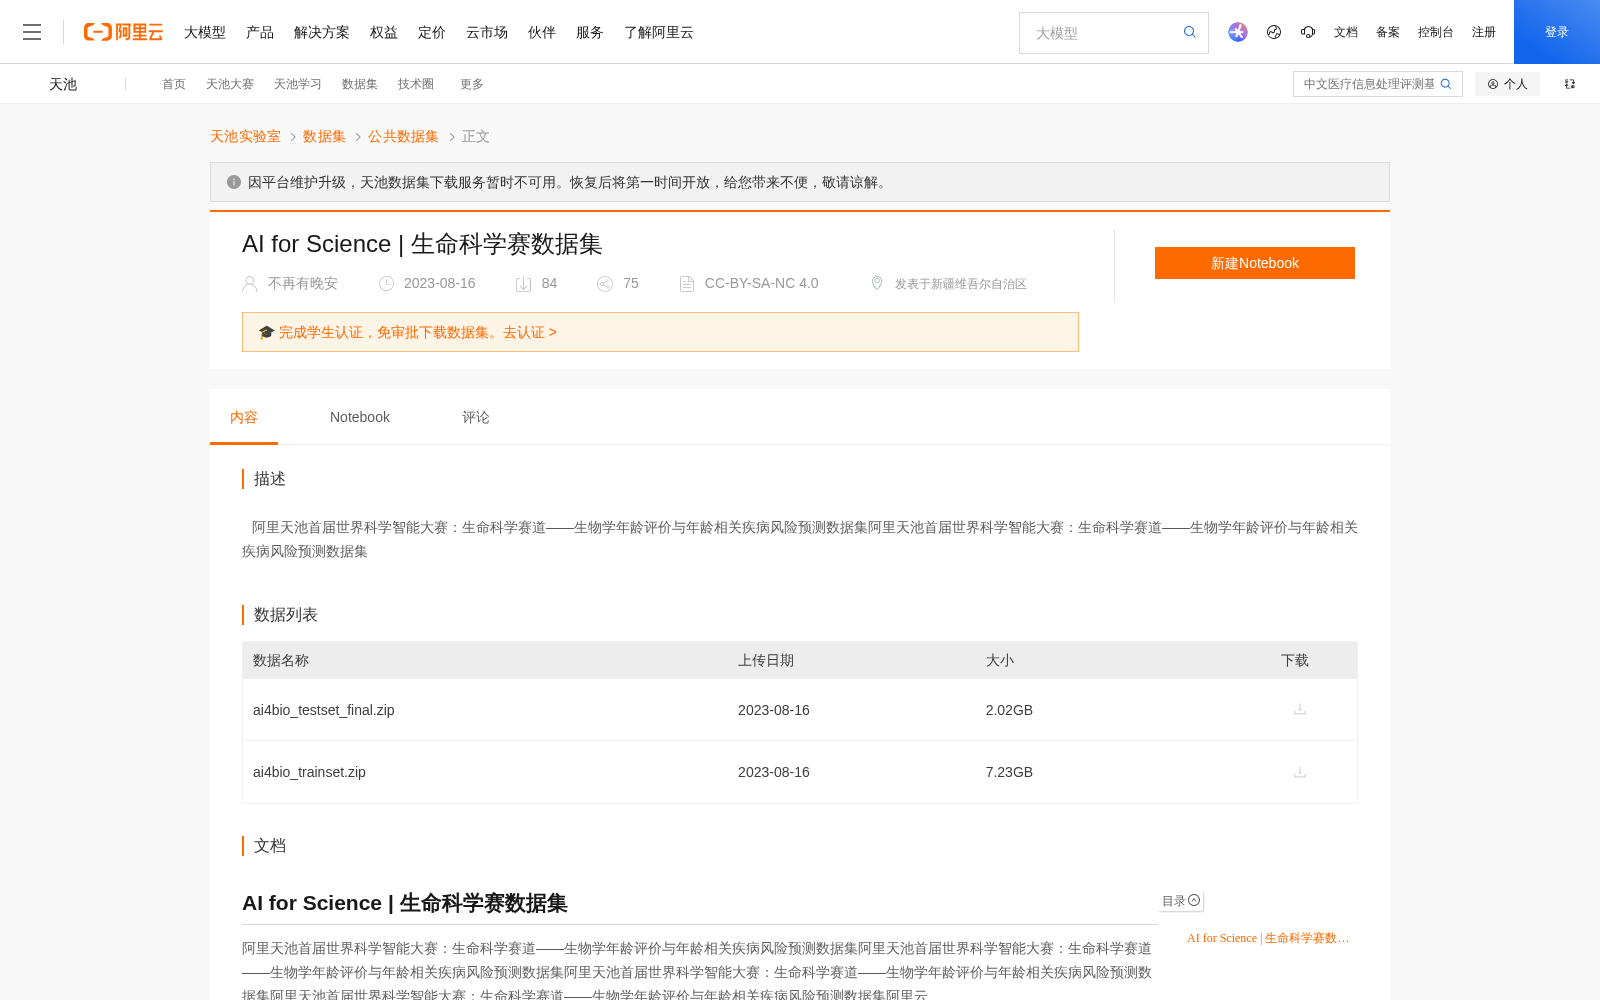Screen dimensions: 1600x1000
Task: Open the 云市场 menu item
Action: tap(487, 32)
